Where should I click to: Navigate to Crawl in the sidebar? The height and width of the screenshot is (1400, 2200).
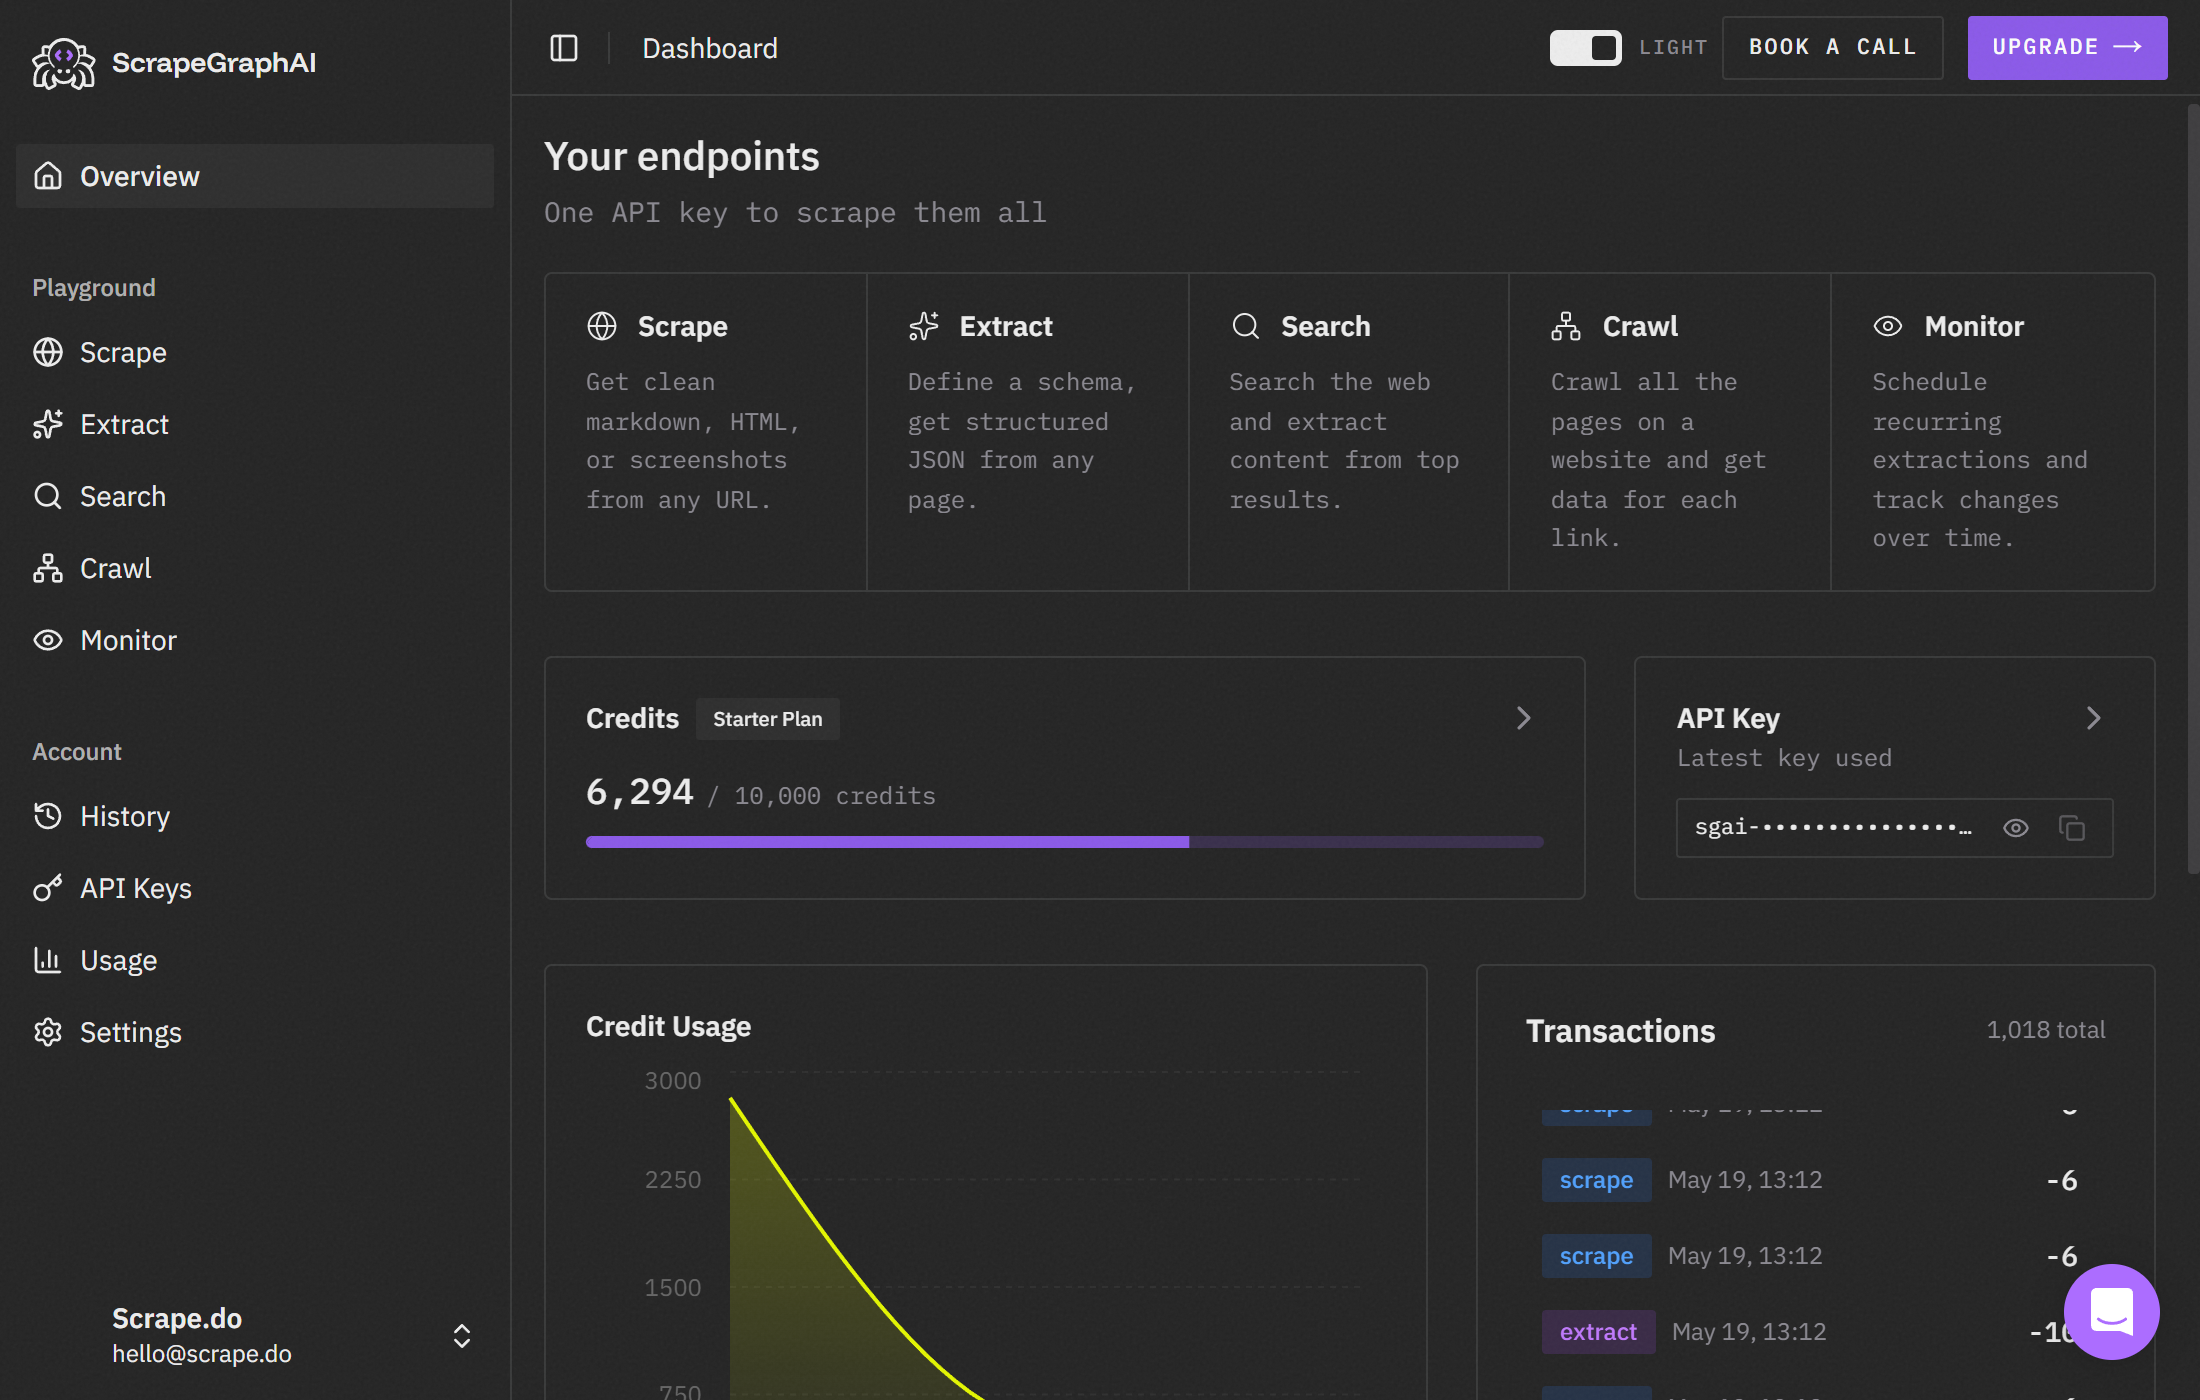click(x=255, y=568)
